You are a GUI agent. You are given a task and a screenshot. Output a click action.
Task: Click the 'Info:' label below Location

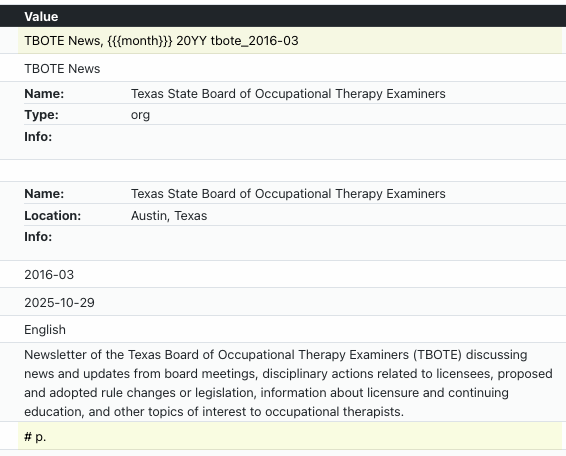click(x=38, y=237)
